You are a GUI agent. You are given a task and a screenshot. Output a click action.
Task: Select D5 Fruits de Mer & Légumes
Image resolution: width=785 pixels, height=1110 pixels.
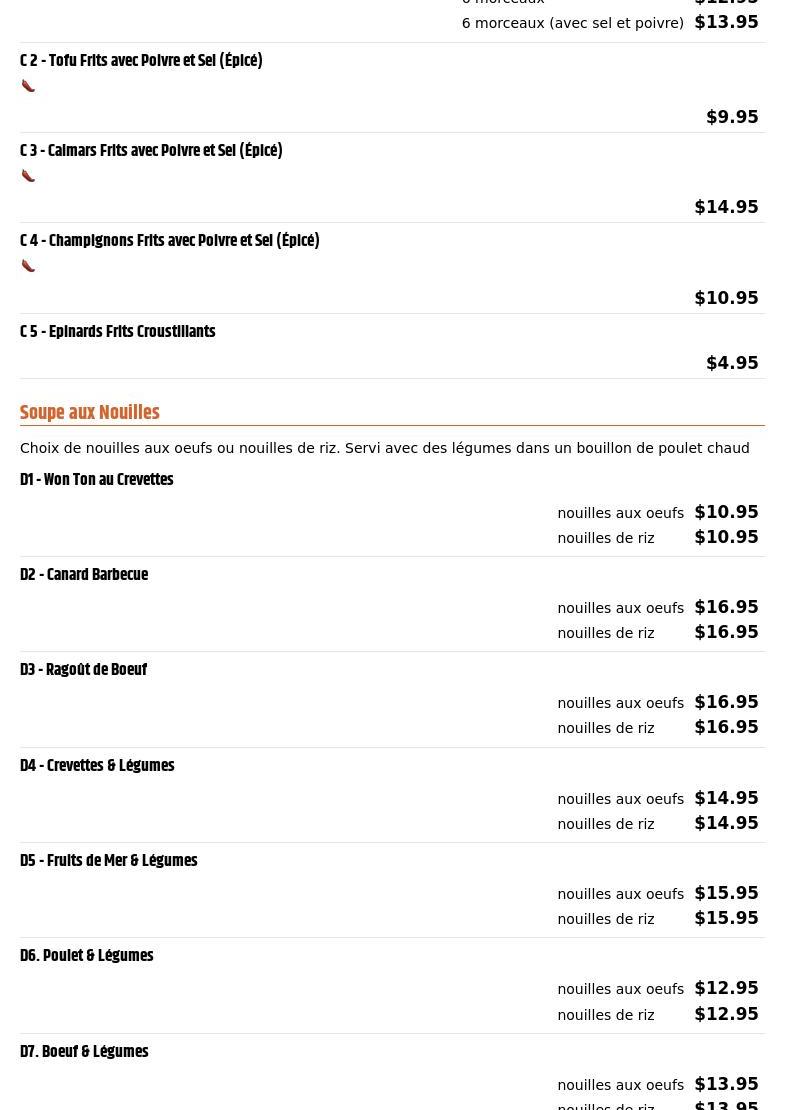click(x=108, y=861)
